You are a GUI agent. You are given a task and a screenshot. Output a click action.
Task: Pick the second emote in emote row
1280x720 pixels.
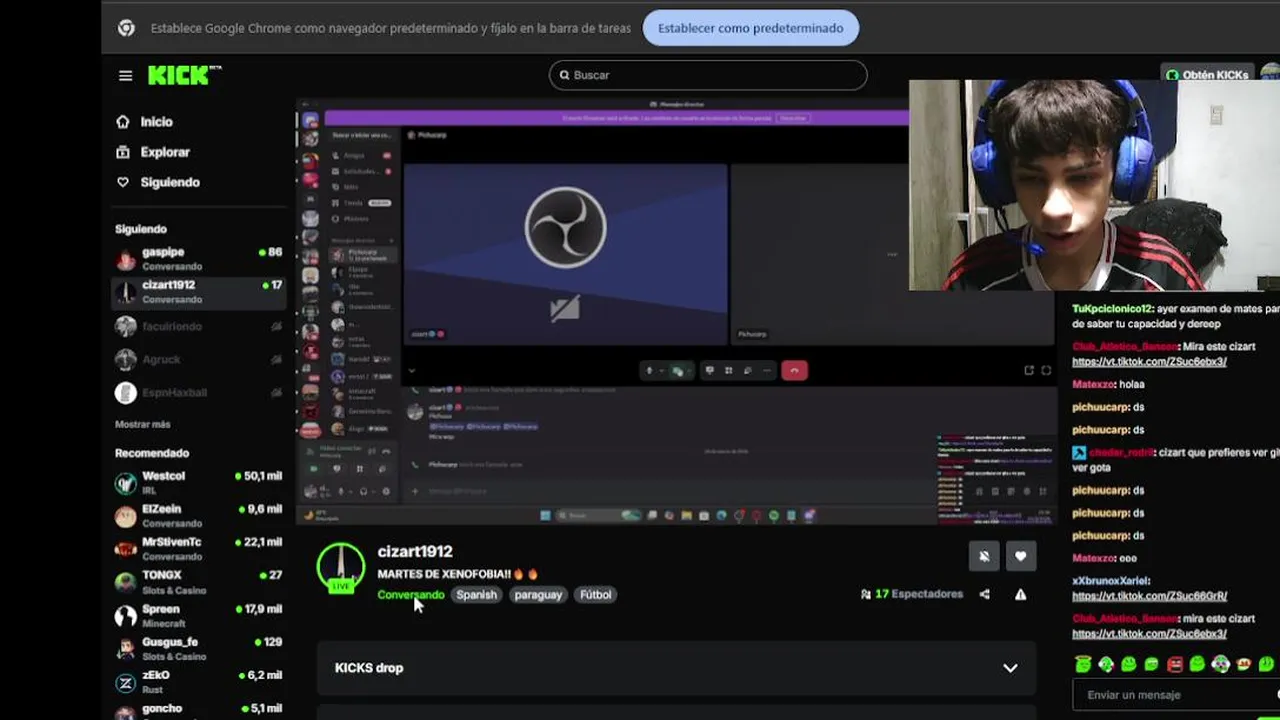pyautogui.click(x=1106, y=664)
